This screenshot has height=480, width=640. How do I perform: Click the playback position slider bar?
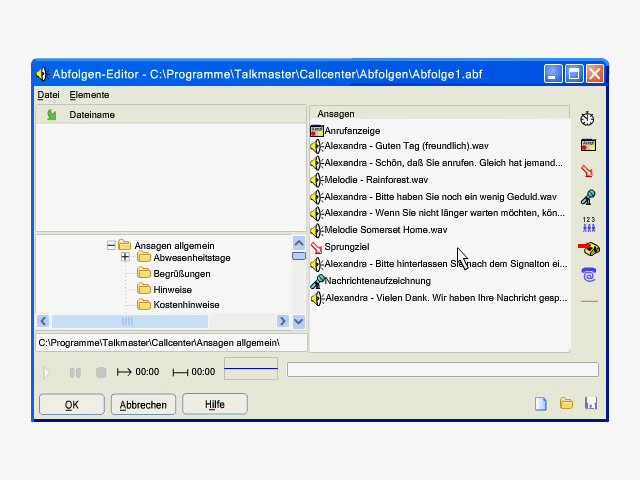click(x=442, y=370)
